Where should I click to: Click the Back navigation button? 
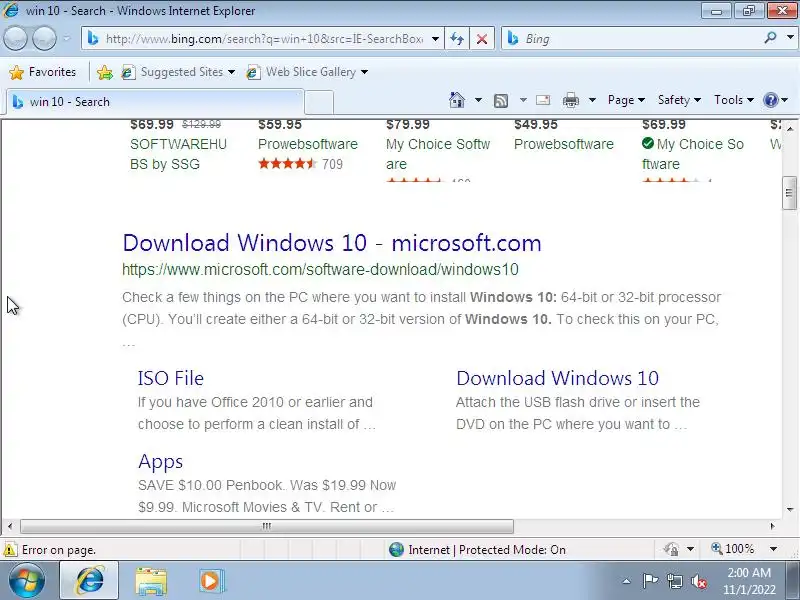tap(15, 38)
